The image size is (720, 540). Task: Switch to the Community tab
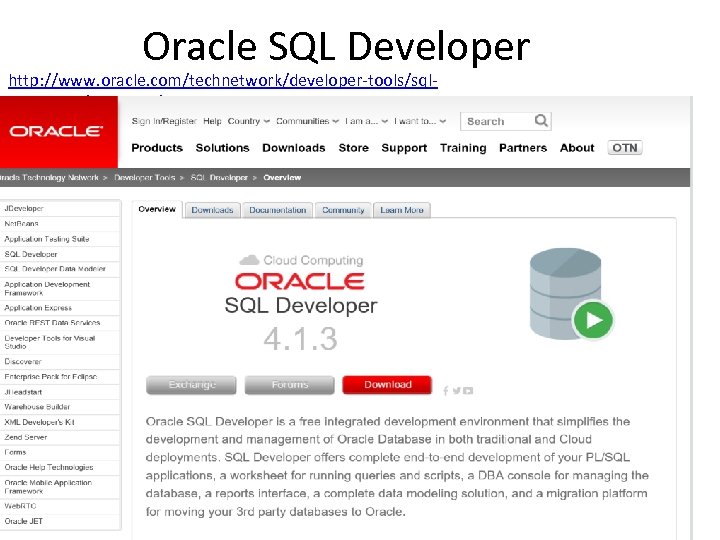click(343, 210)
